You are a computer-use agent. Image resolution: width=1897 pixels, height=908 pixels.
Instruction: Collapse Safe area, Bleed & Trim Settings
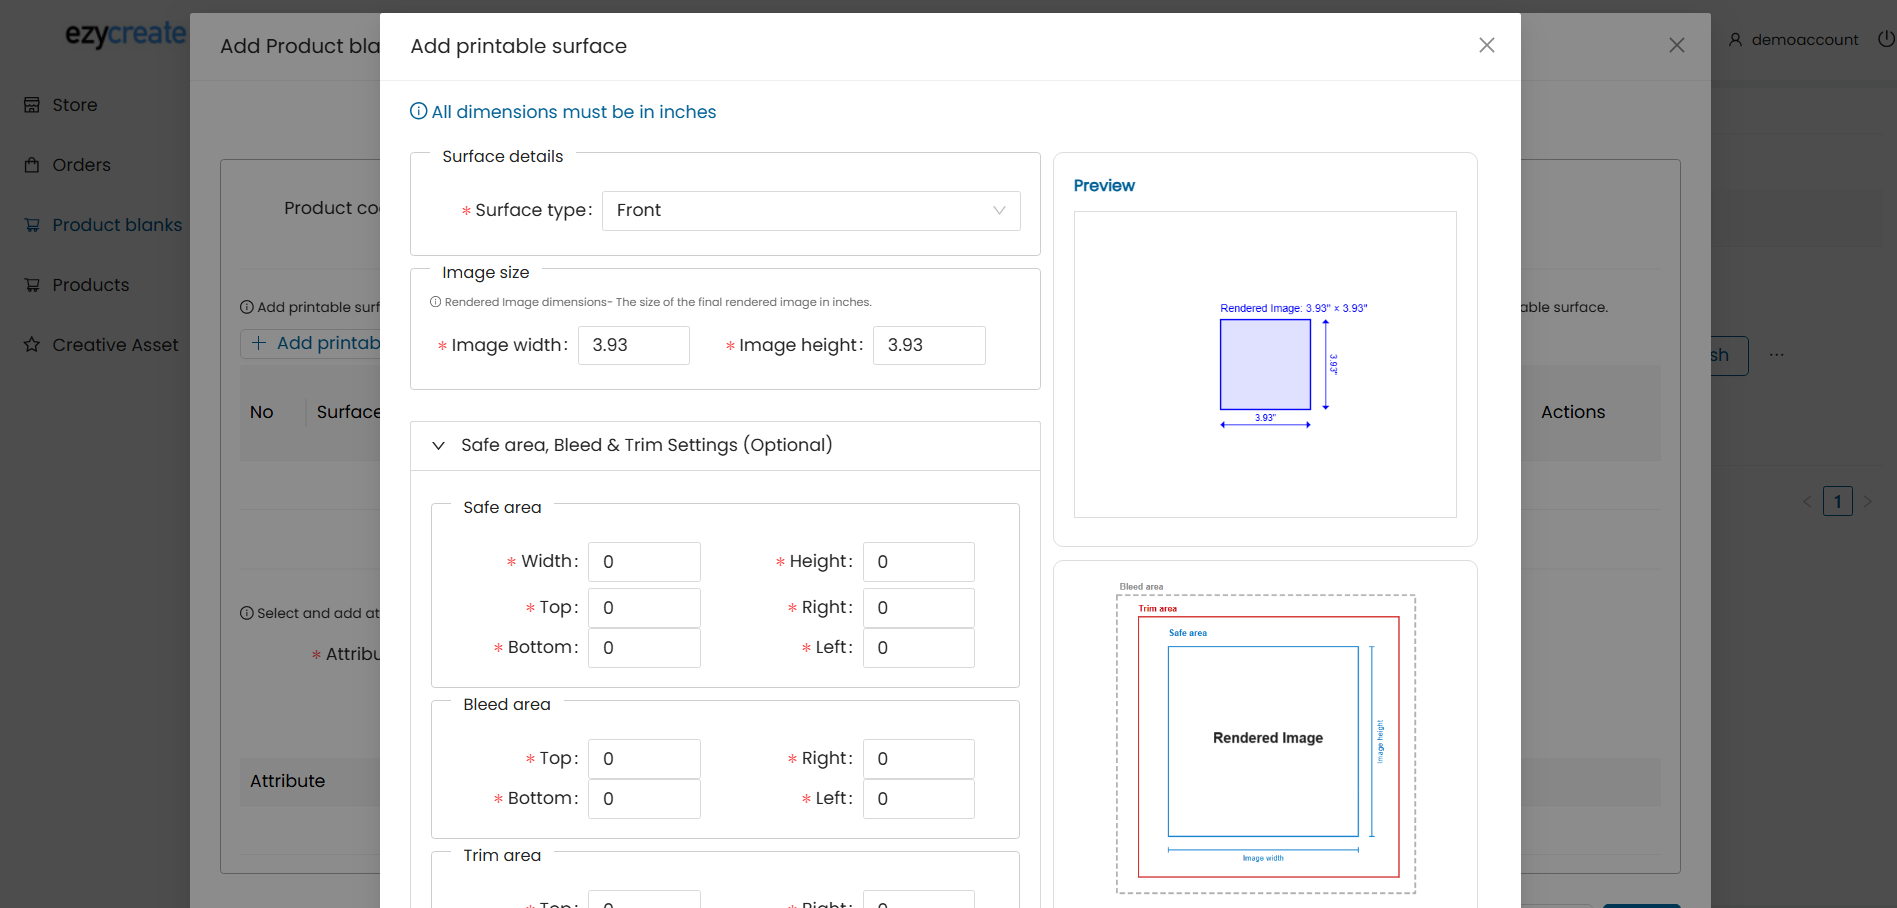tap(438, 446)
